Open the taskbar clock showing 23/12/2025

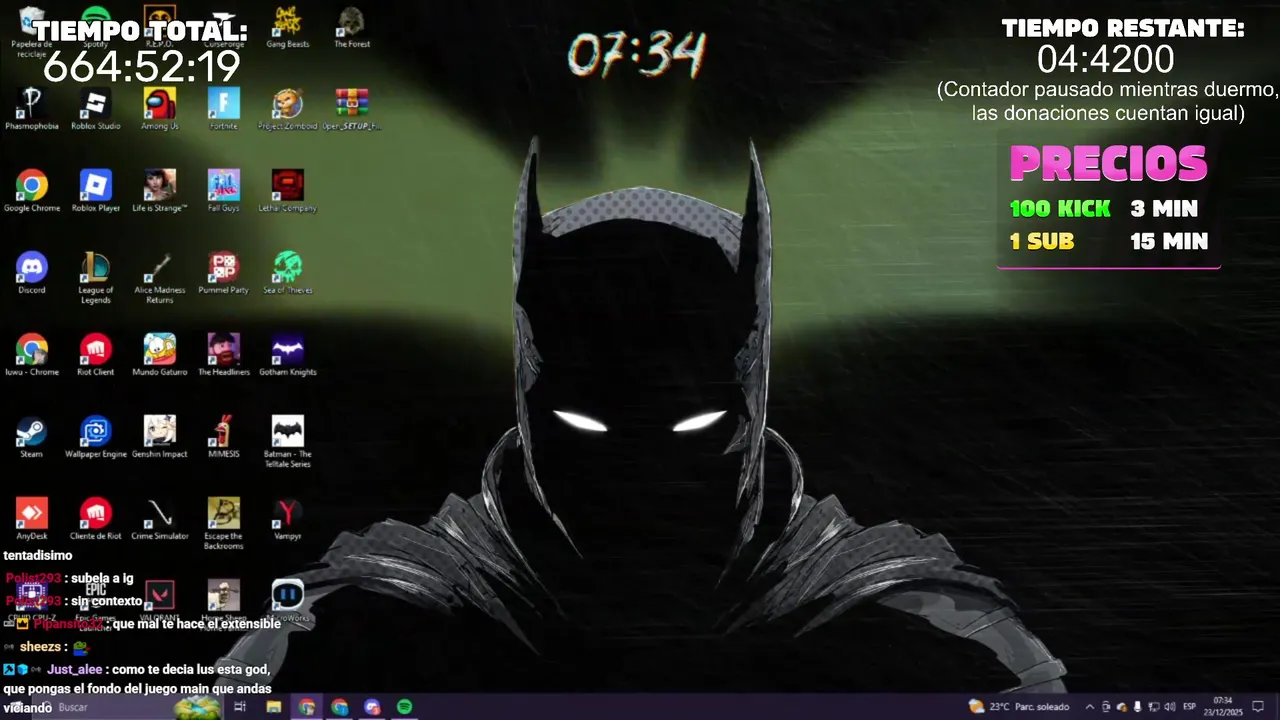(1223, 707)
